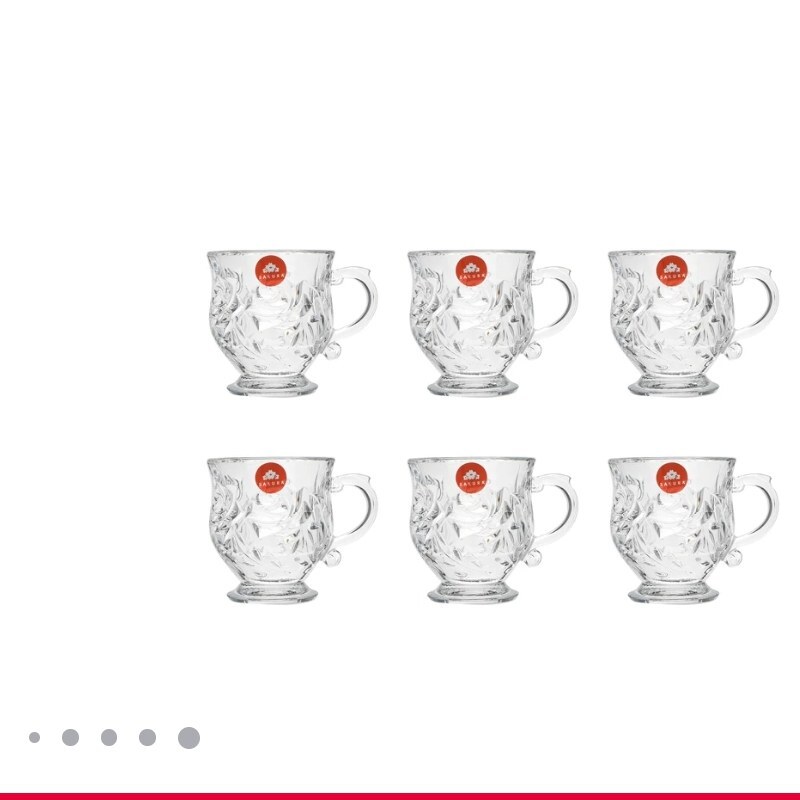
Task: Select the smallest first carousel dot
Action: [x=34, y=737]
